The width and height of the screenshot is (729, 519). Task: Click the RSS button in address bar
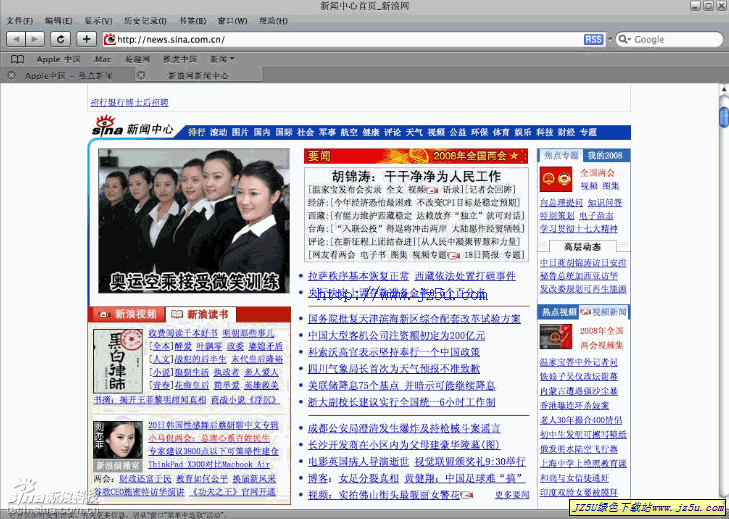click(594, 40)
